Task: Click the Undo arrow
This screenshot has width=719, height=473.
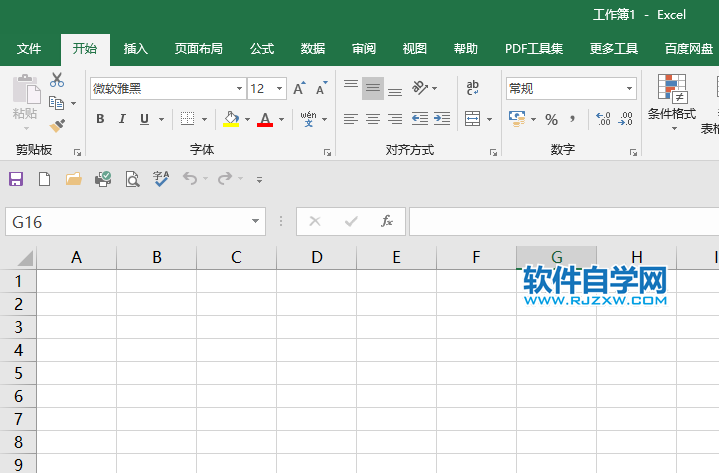Action: pos(190,178)
